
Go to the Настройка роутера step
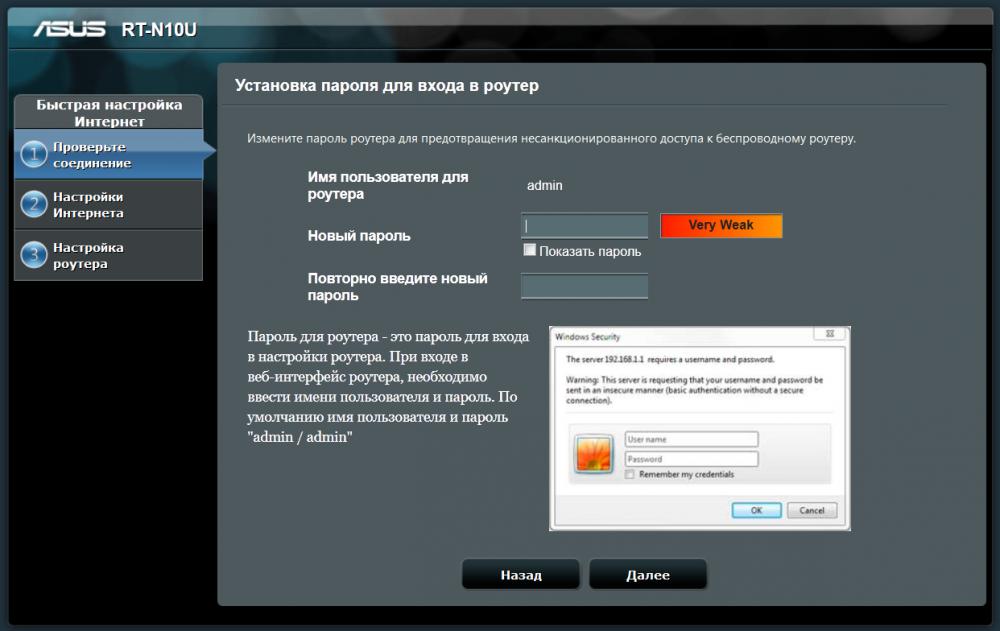coord(88,255)
